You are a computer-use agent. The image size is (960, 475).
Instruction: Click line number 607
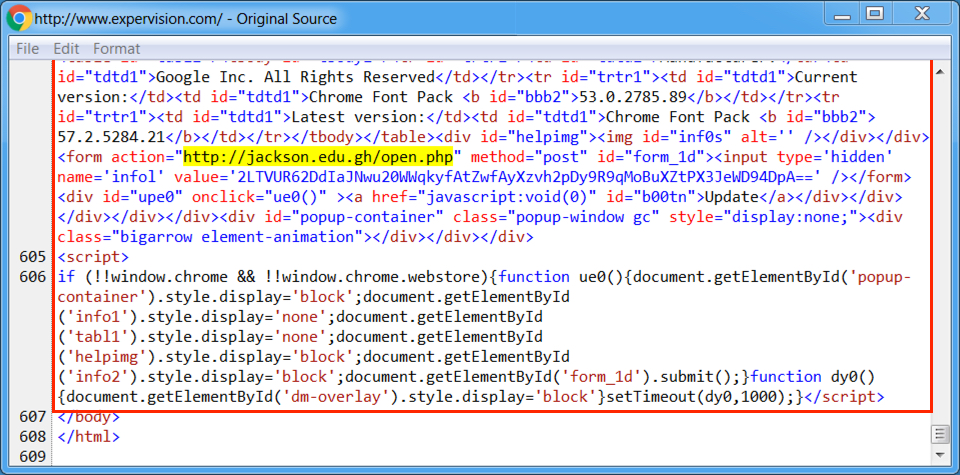click(x=32, y=417)
